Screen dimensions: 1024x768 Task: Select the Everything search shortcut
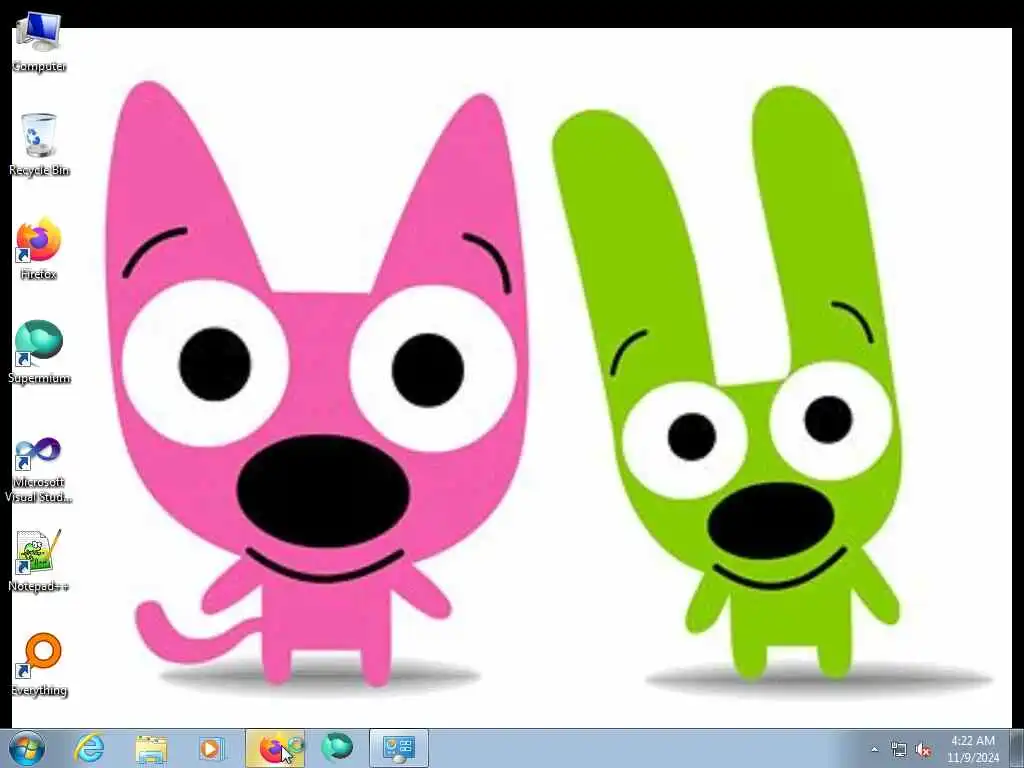[39, 664]
